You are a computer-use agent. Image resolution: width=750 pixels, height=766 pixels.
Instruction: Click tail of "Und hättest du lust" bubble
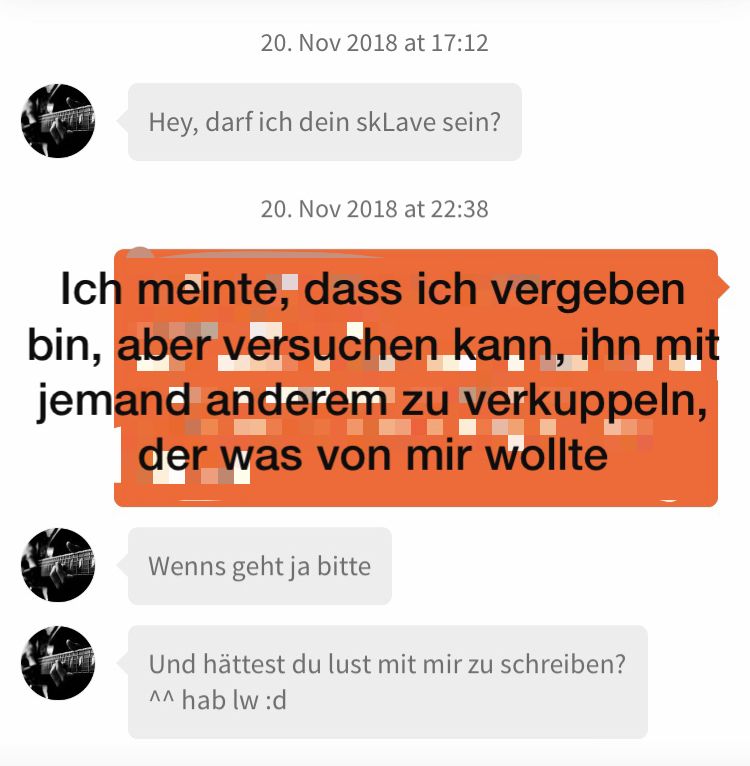point(122,663)
